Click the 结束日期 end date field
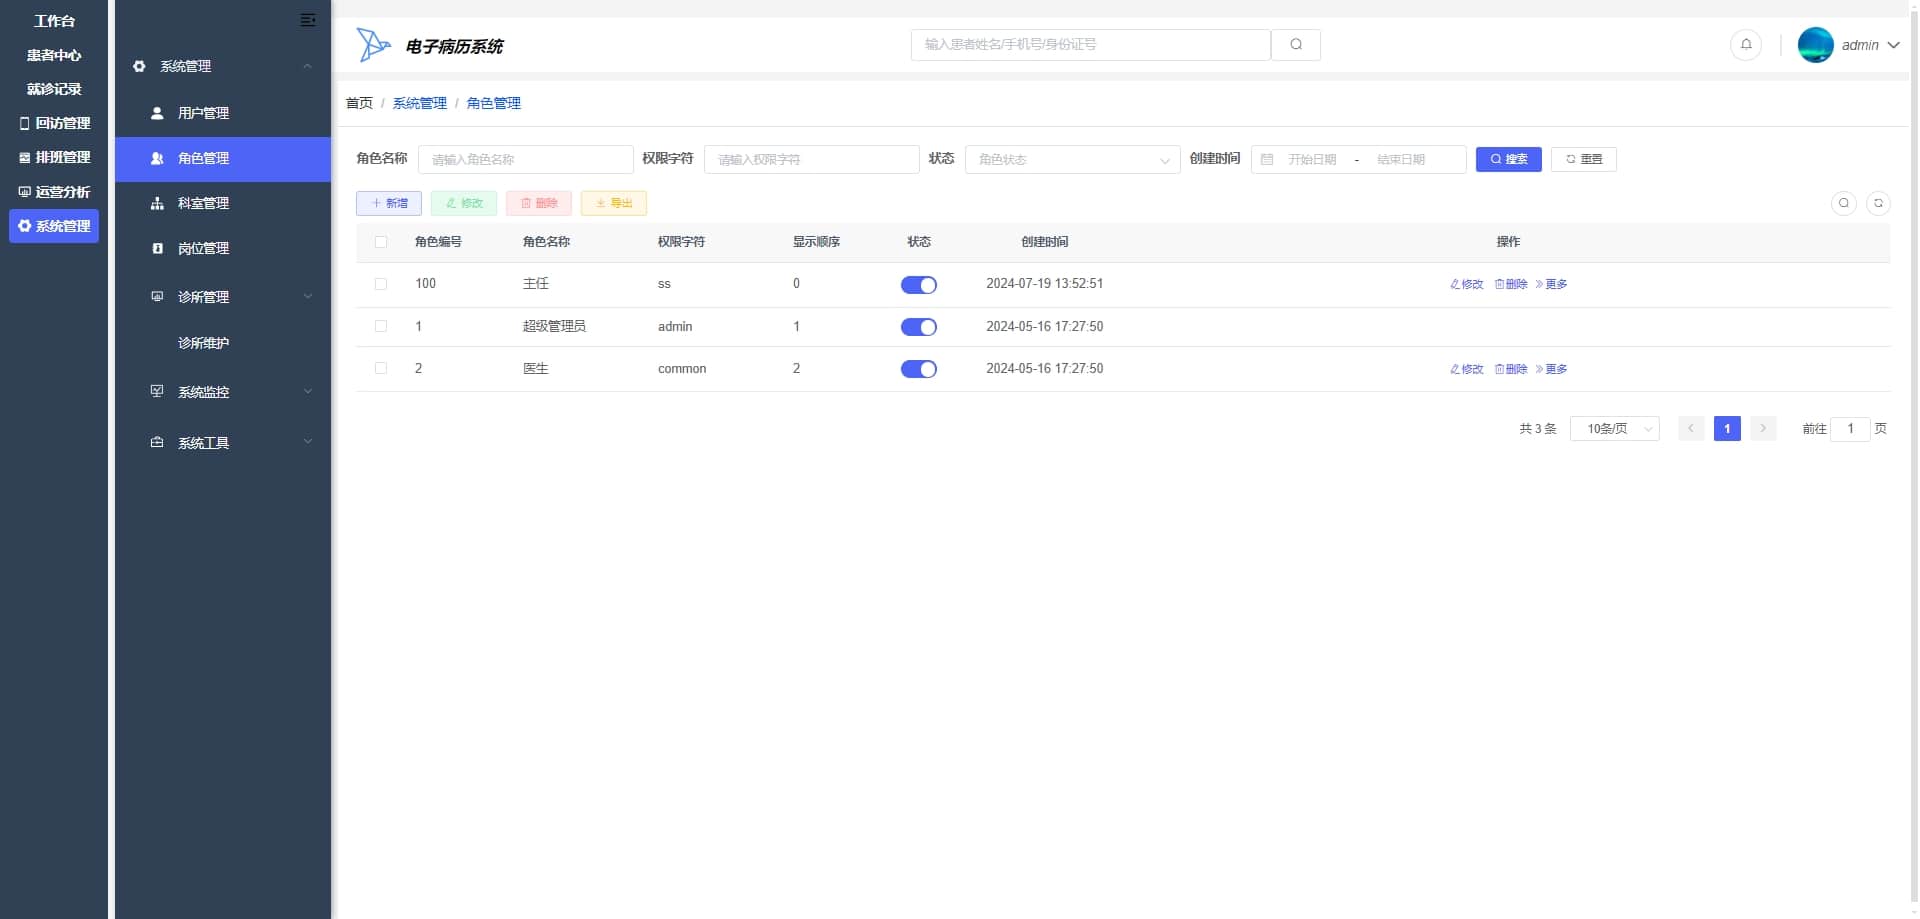Image resolution: width=1920 pixels, height=919 pixels. pos(1401,160)
